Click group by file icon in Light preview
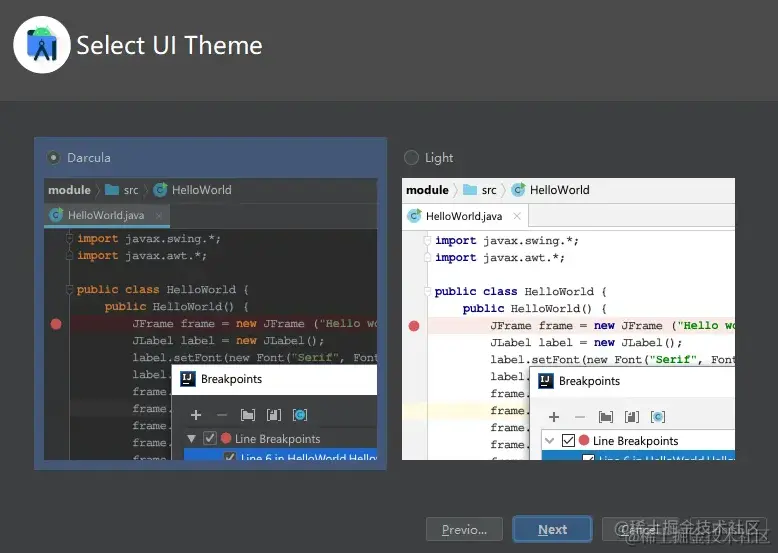 [x=632, y=417]
